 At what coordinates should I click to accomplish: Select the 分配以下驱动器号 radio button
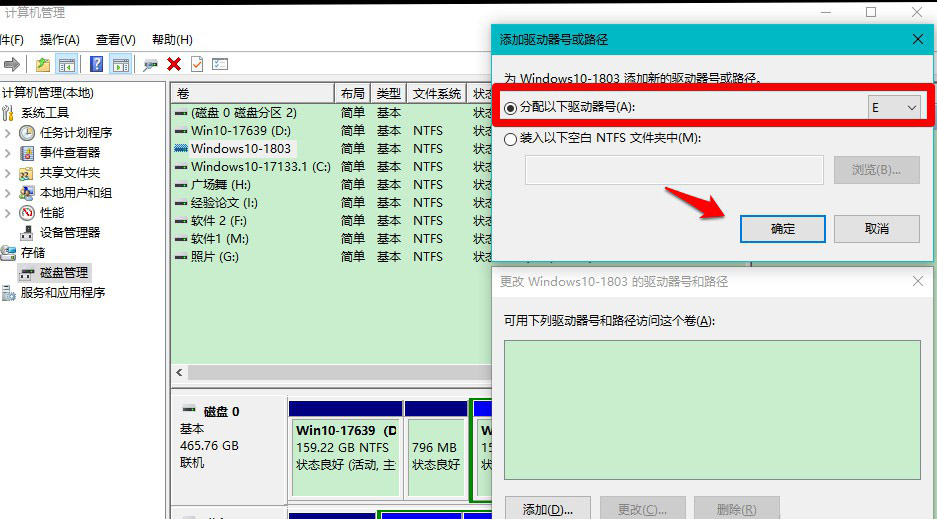[511, 107]
